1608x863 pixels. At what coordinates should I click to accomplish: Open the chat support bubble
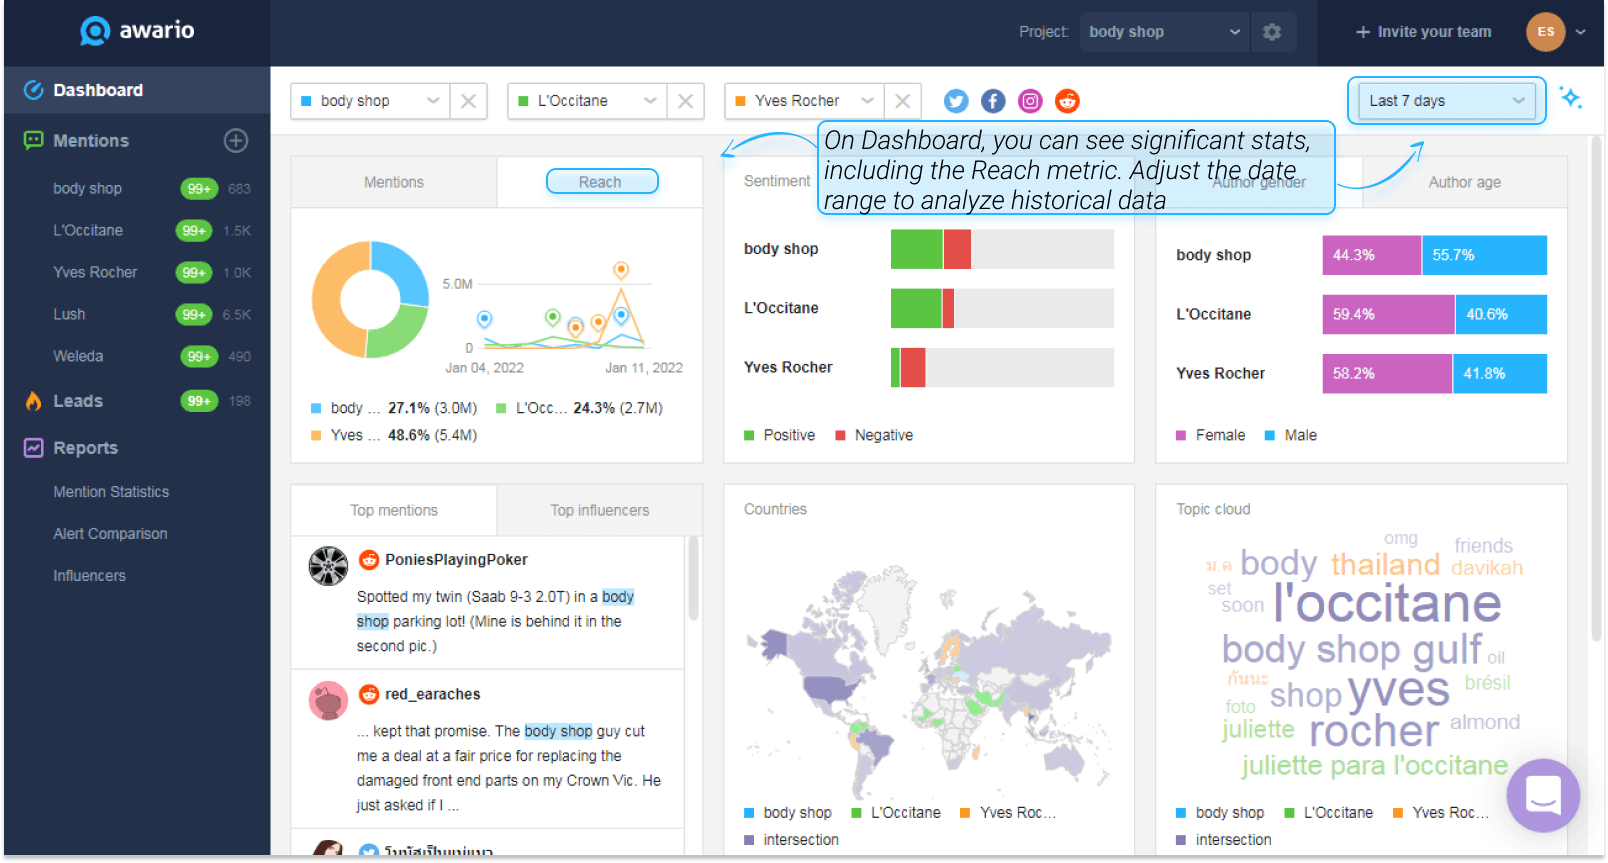1543,795
